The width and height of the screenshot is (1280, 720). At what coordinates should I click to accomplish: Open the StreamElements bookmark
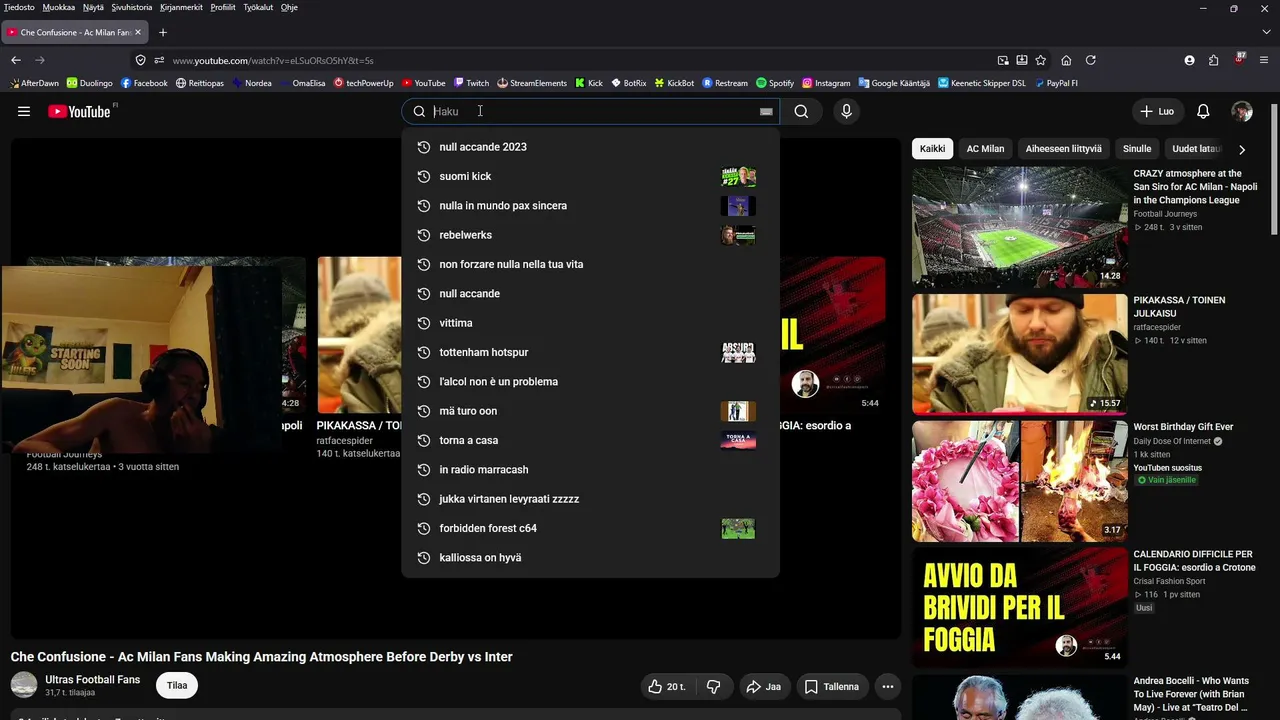(x=532, y=83)
